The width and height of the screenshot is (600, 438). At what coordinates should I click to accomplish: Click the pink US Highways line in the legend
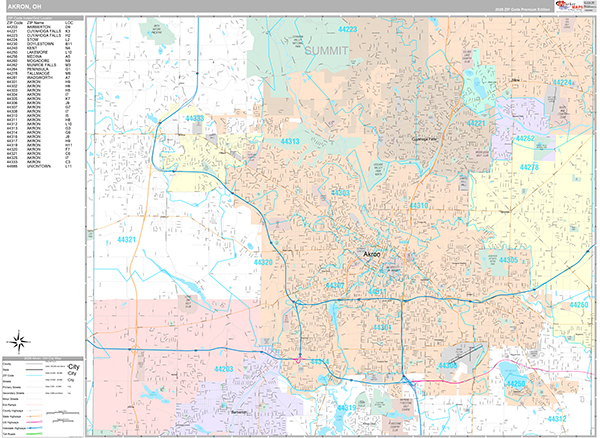34,422
